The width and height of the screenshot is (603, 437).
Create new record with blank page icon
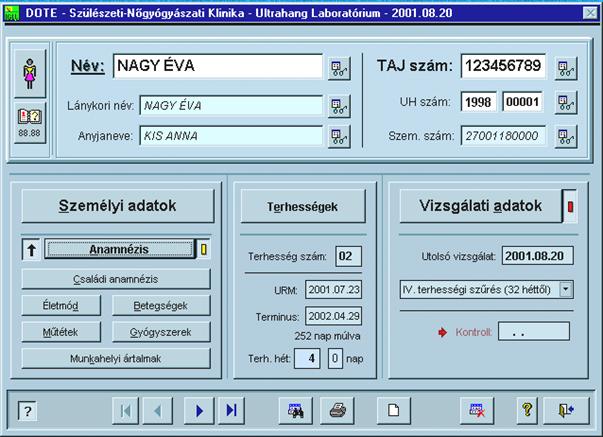394,411
